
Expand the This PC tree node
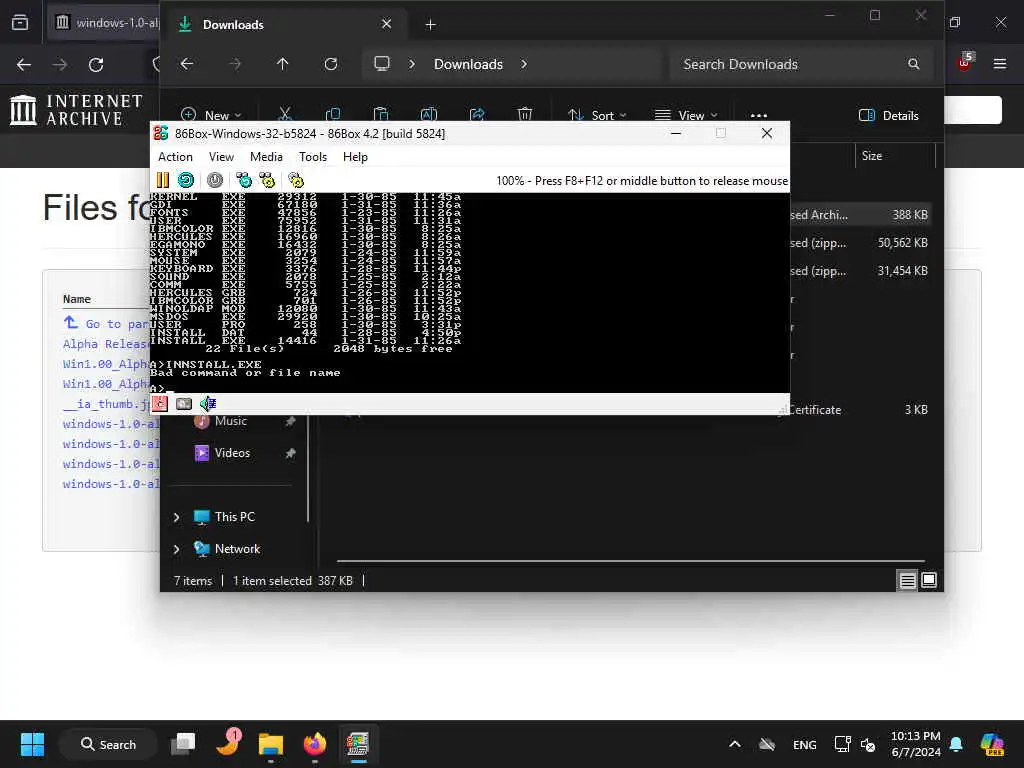point(176,517)
